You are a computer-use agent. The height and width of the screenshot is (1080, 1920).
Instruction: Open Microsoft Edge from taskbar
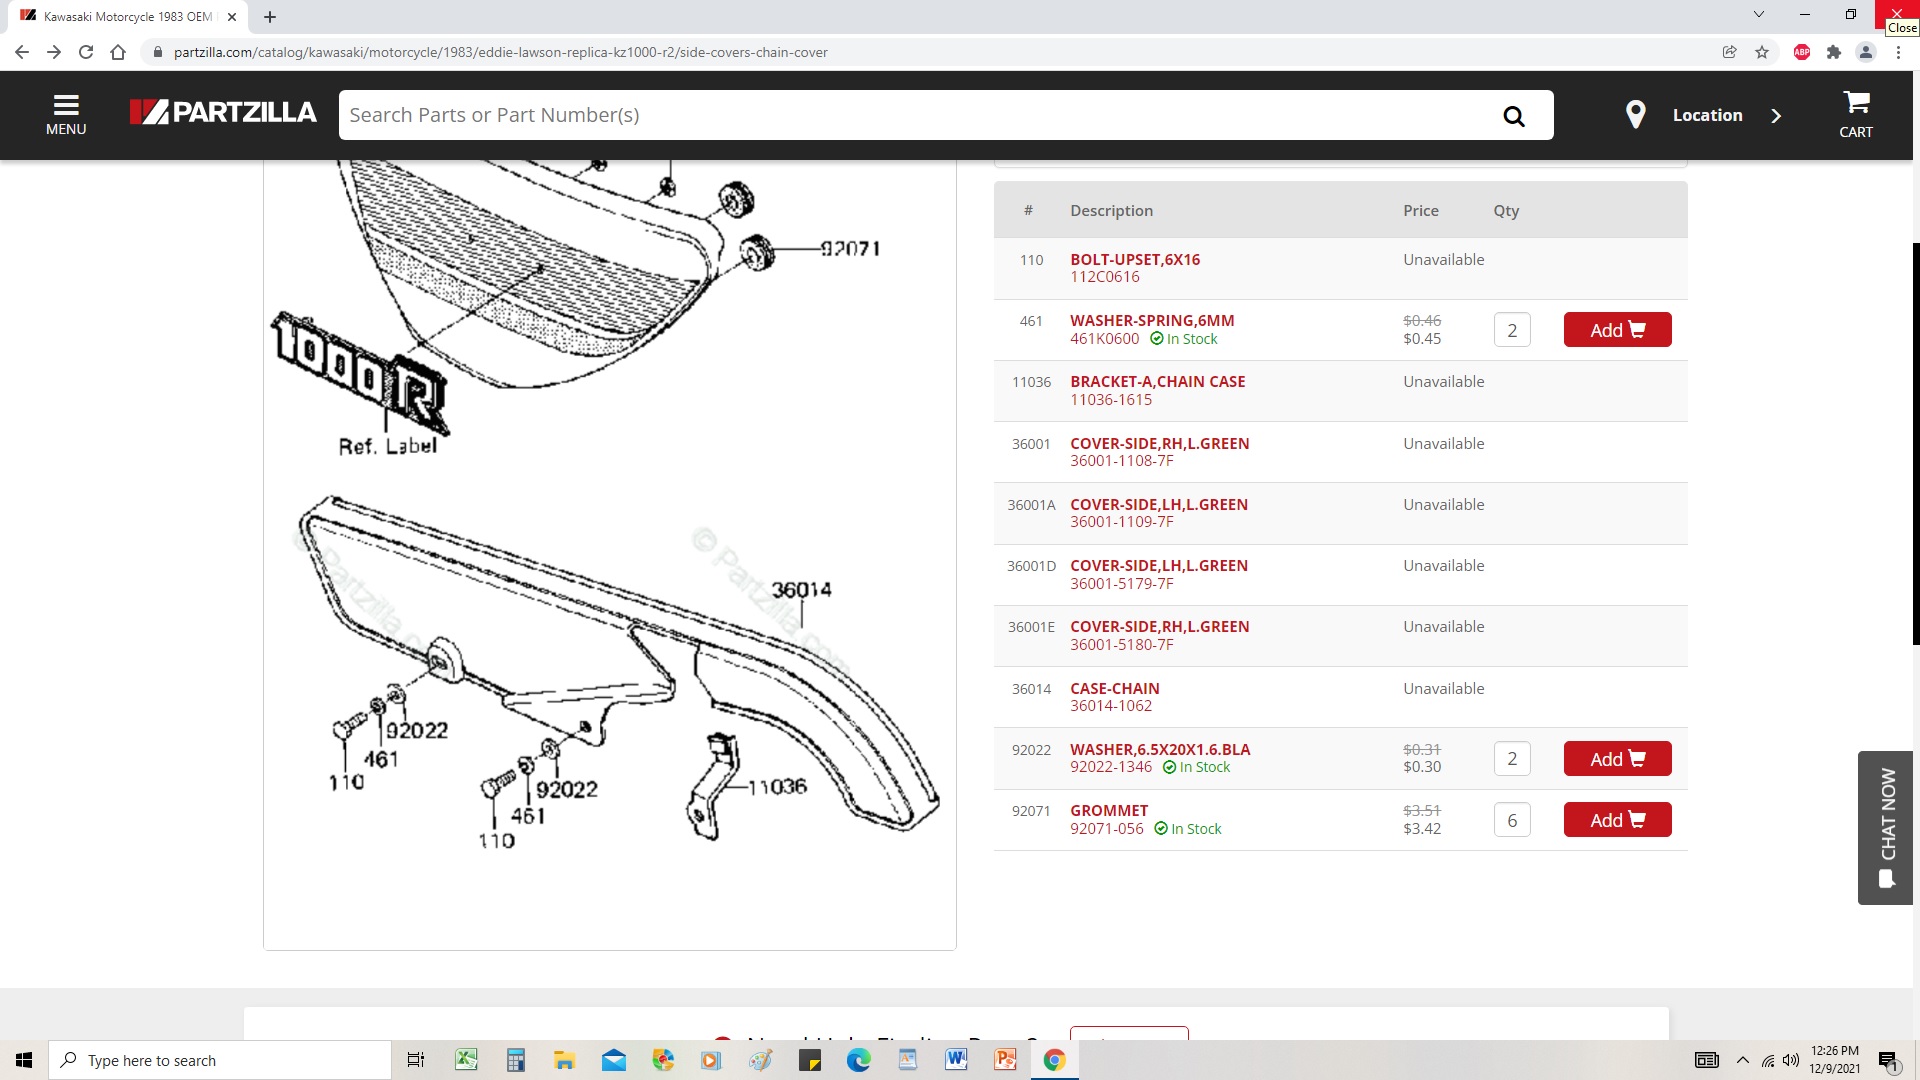858,1060
